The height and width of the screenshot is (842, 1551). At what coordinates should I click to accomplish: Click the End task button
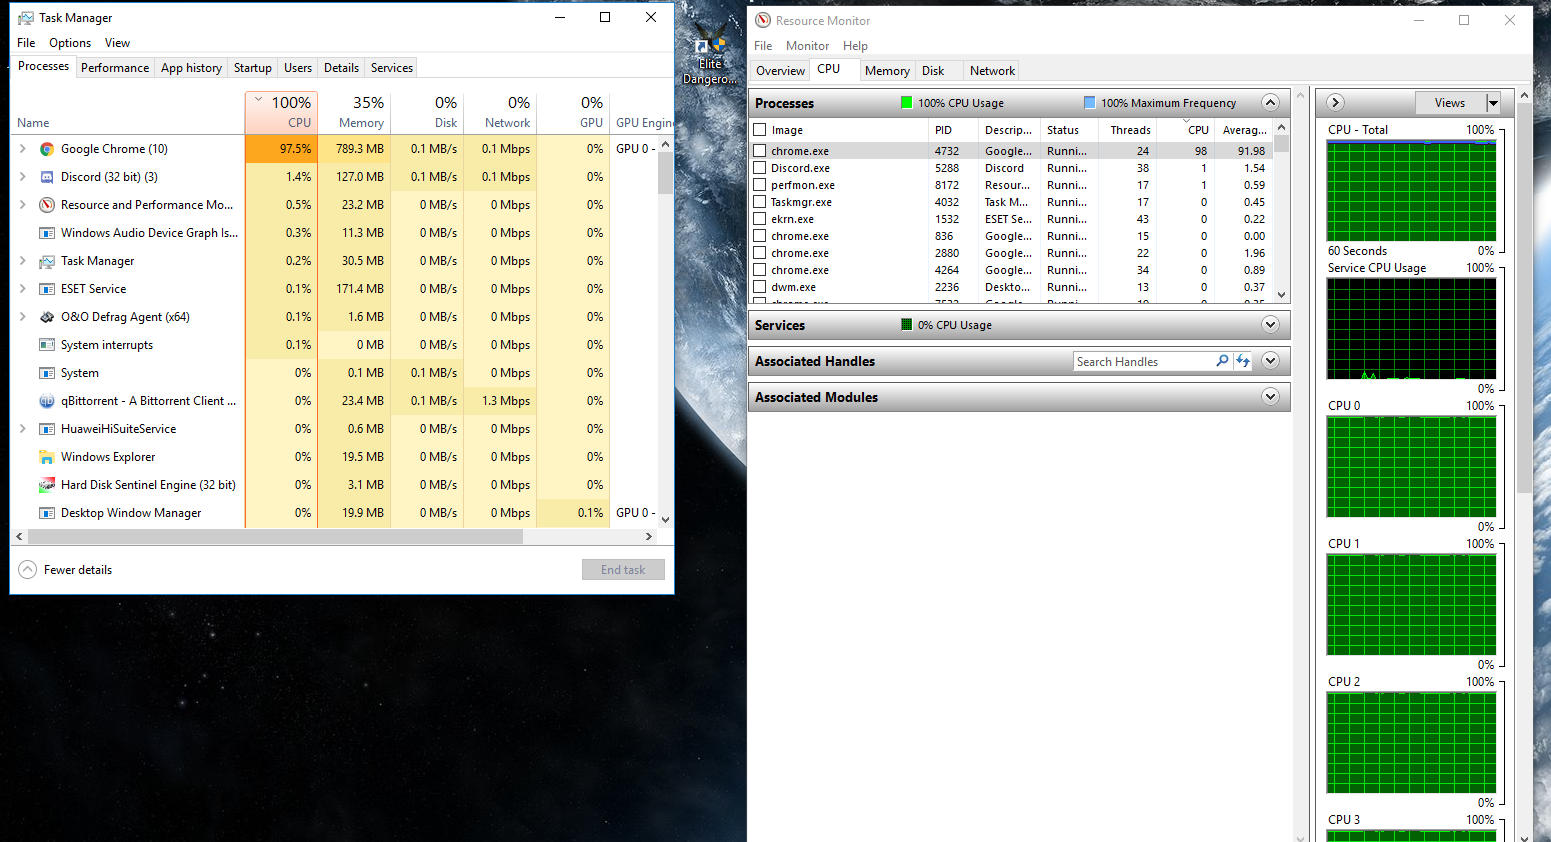click(x=623, y=570)
